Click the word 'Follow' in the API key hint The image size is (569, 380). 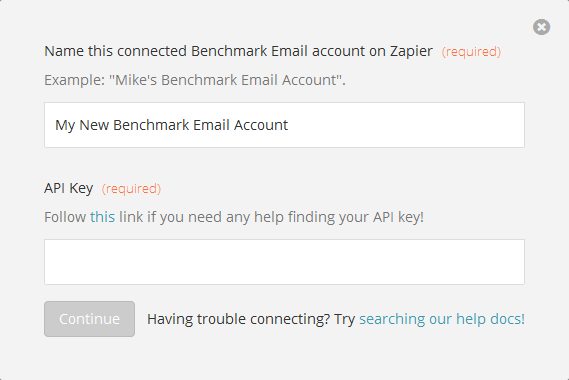click(x=65, y=217)
